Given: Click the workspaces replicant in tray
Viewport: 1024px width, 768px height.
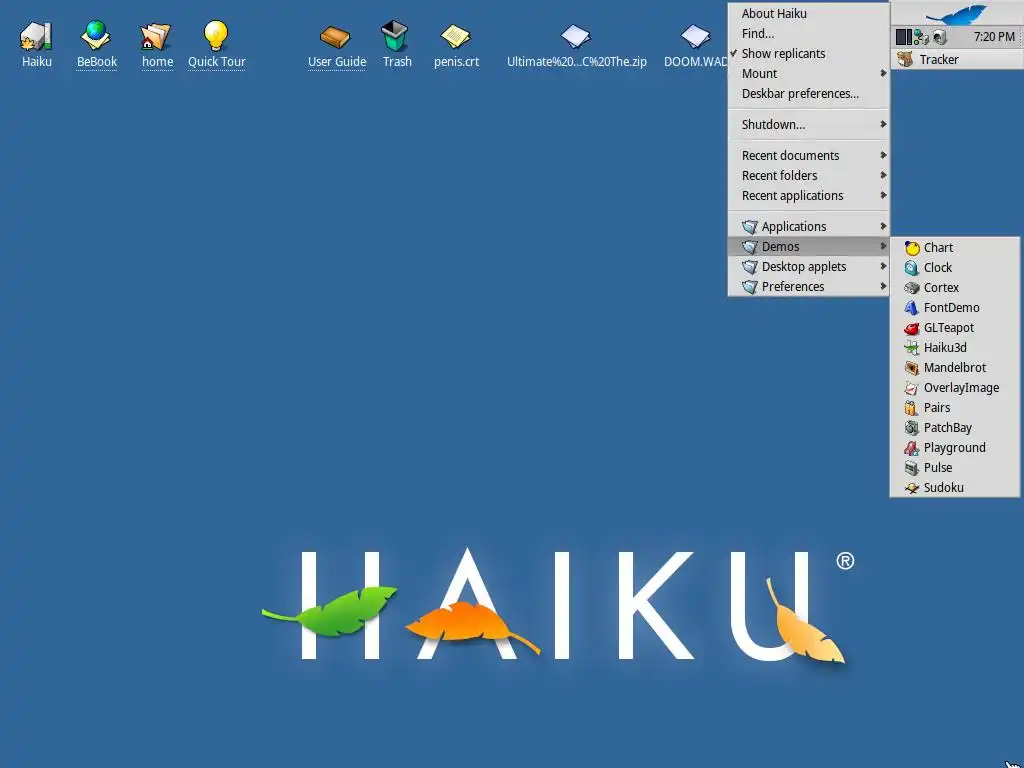Looking at the screenshot, I should (x=904, y=37).
